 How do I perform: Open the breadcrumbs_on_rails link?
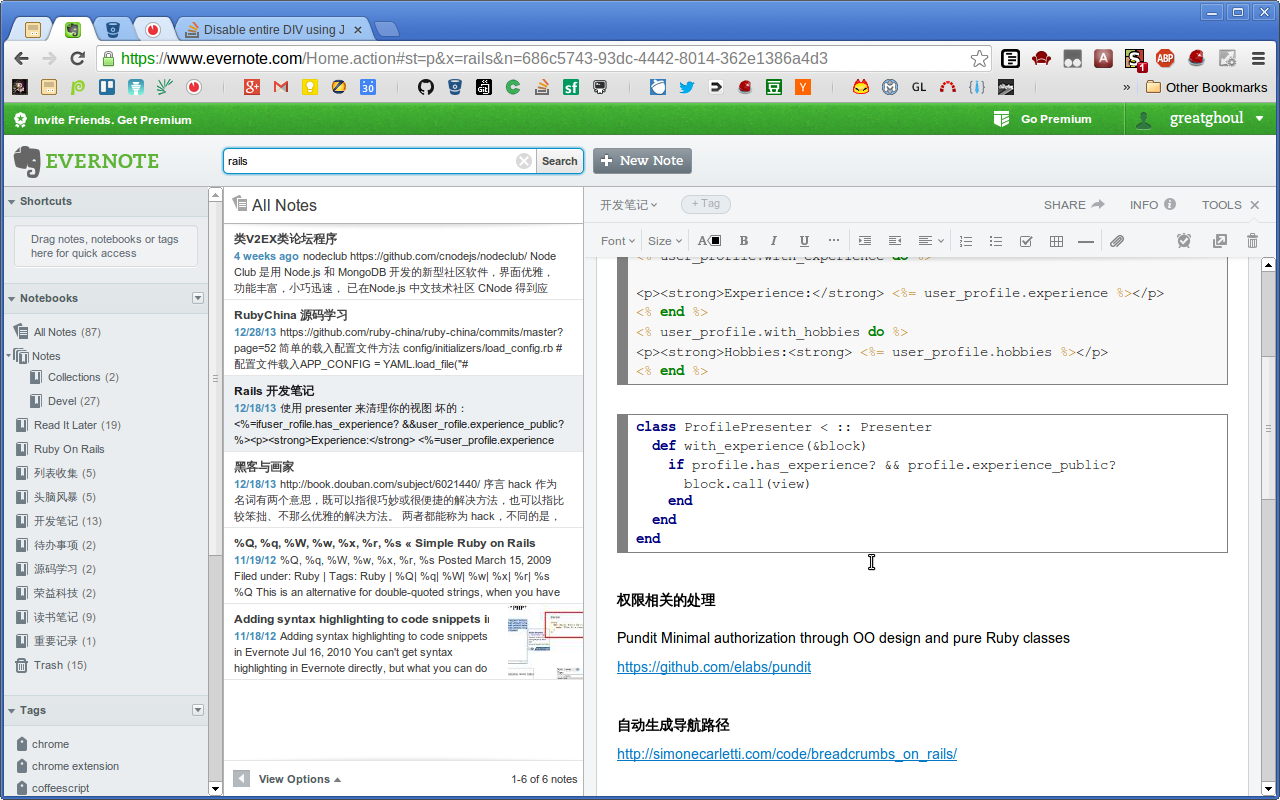tap(787, 754)
